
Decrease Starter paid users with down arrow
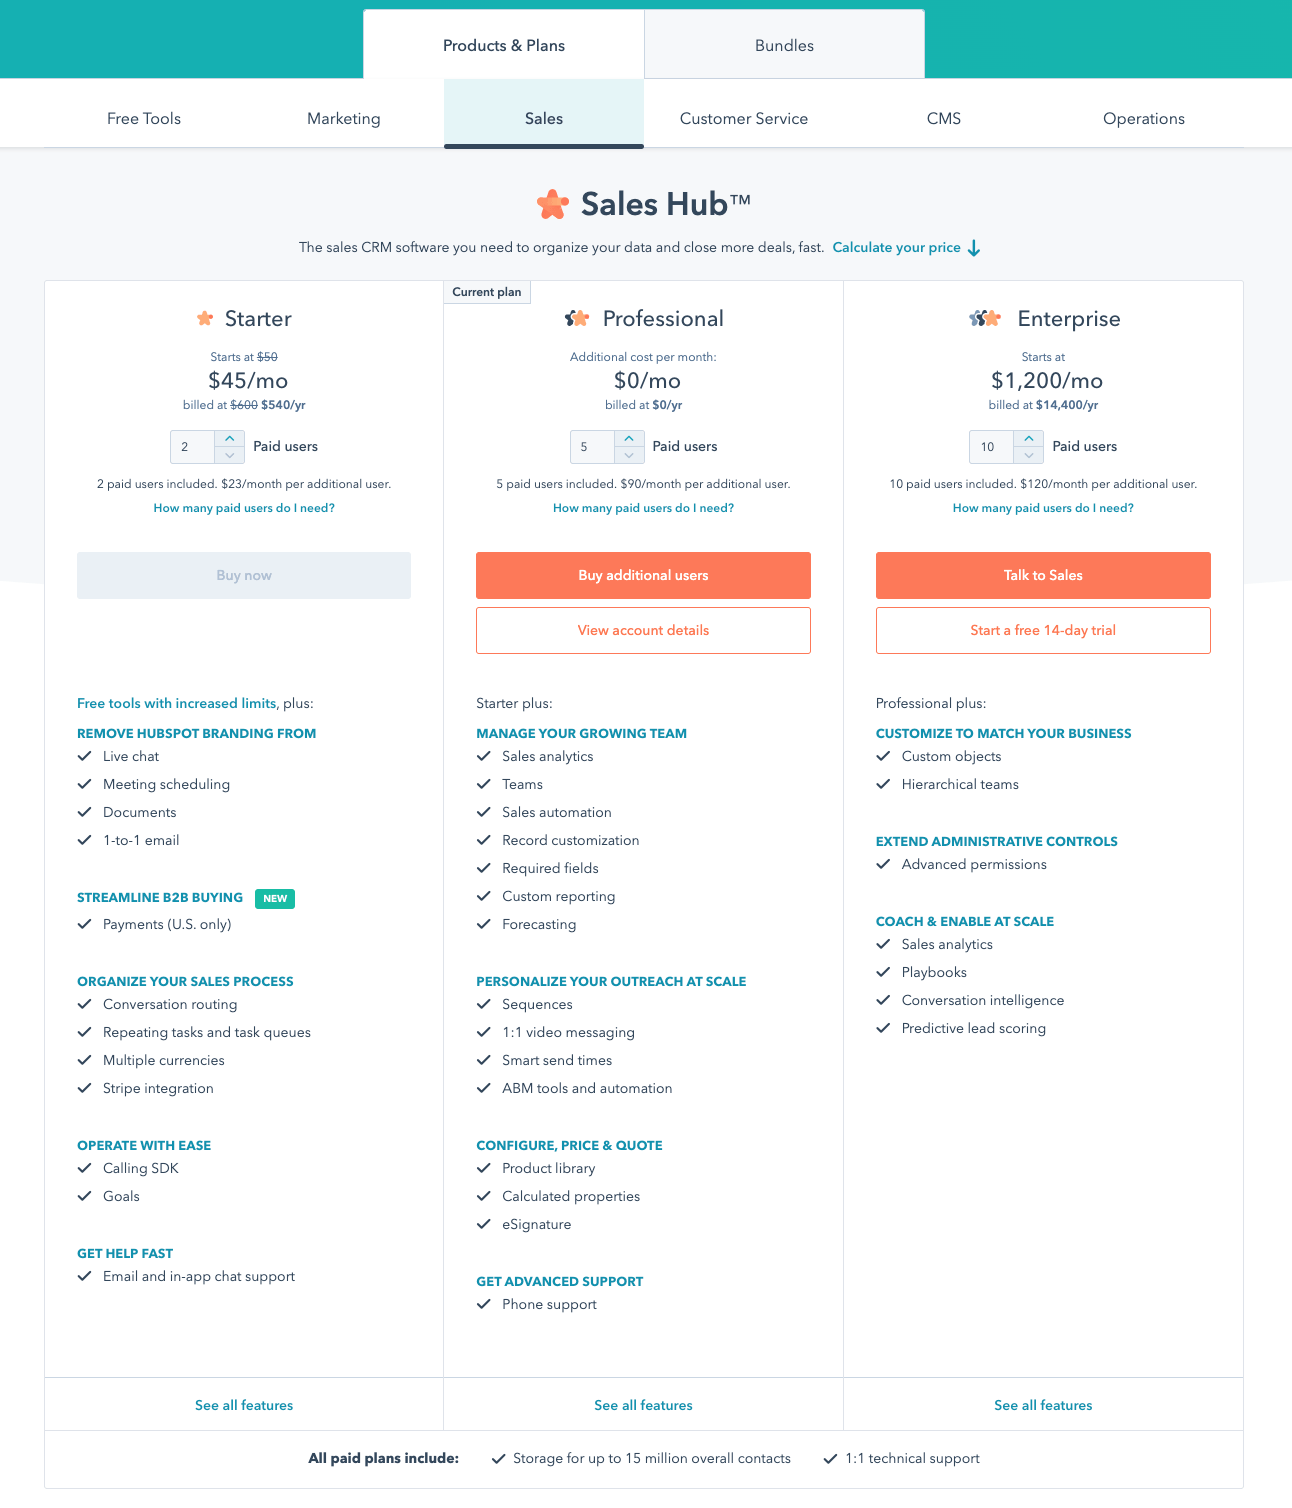230,455
